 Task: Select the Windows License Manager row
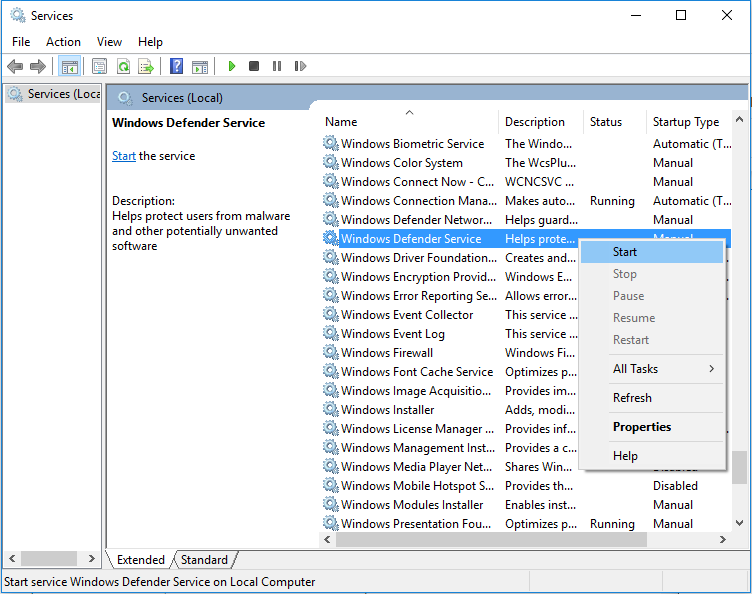(450, 429)
